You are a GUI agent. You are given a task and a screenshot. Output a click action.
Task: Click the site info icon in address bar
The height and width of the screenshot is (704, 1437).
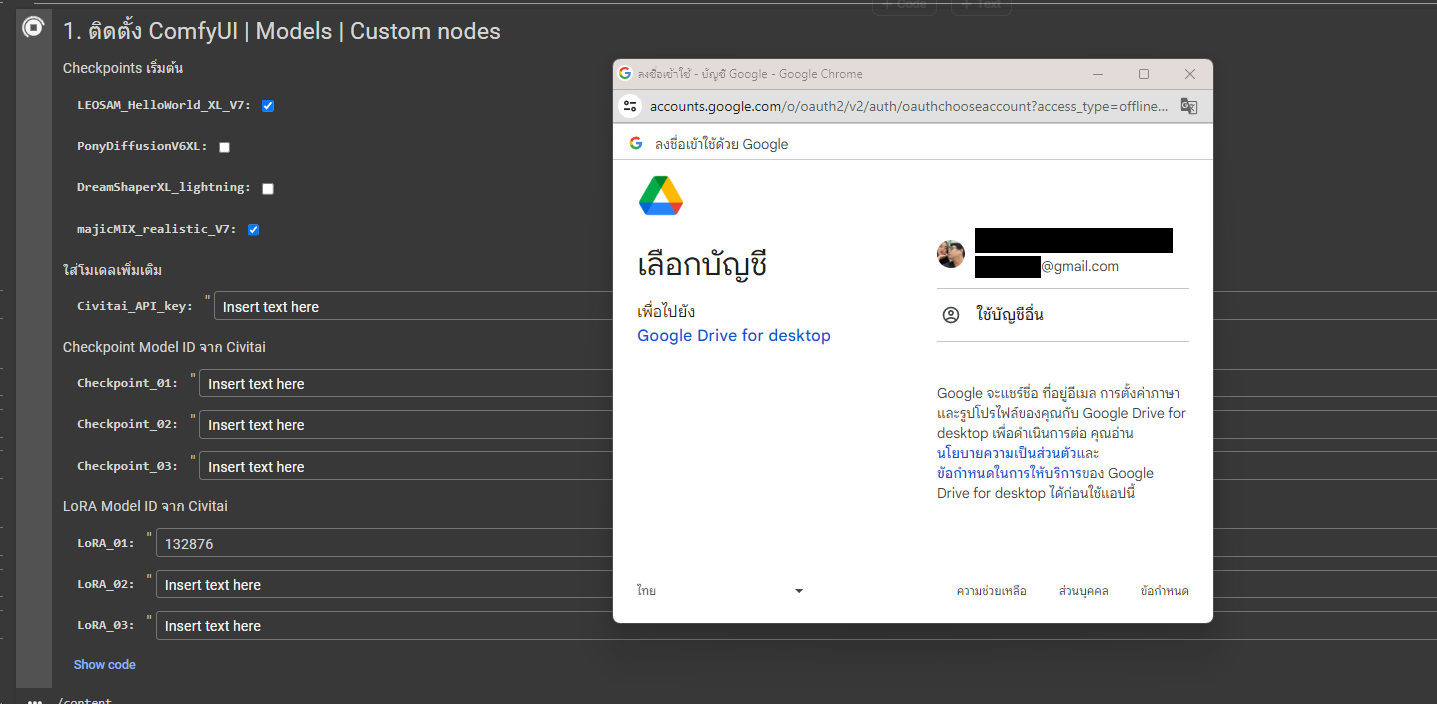(x=630, y=106)
